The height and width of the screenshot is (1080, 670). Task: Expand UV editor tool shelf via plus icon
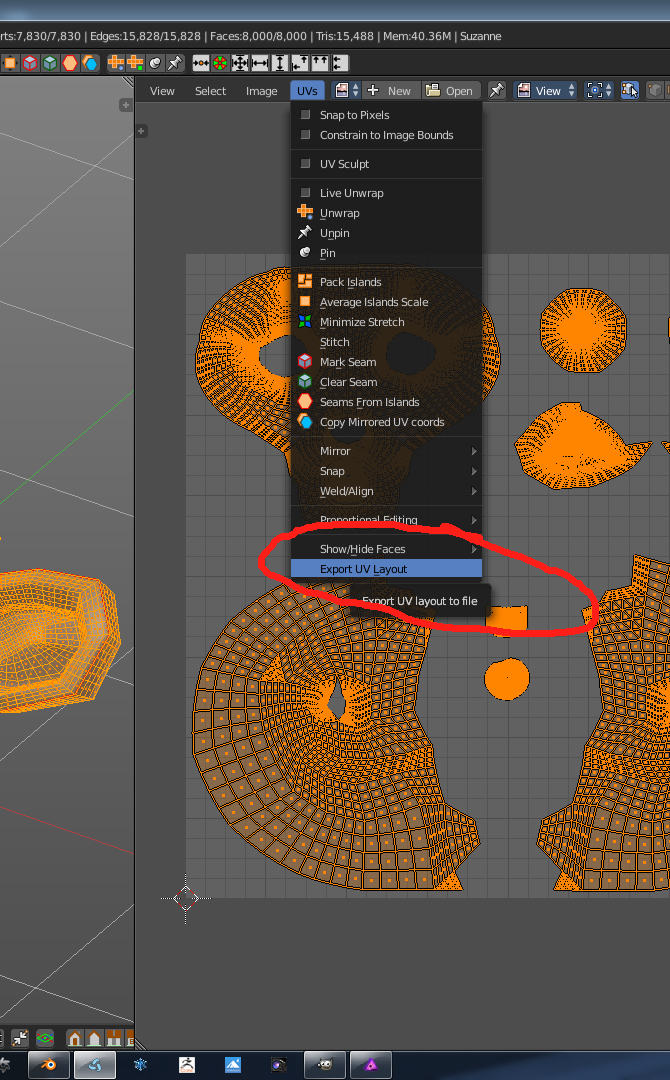tap(141, 131)
